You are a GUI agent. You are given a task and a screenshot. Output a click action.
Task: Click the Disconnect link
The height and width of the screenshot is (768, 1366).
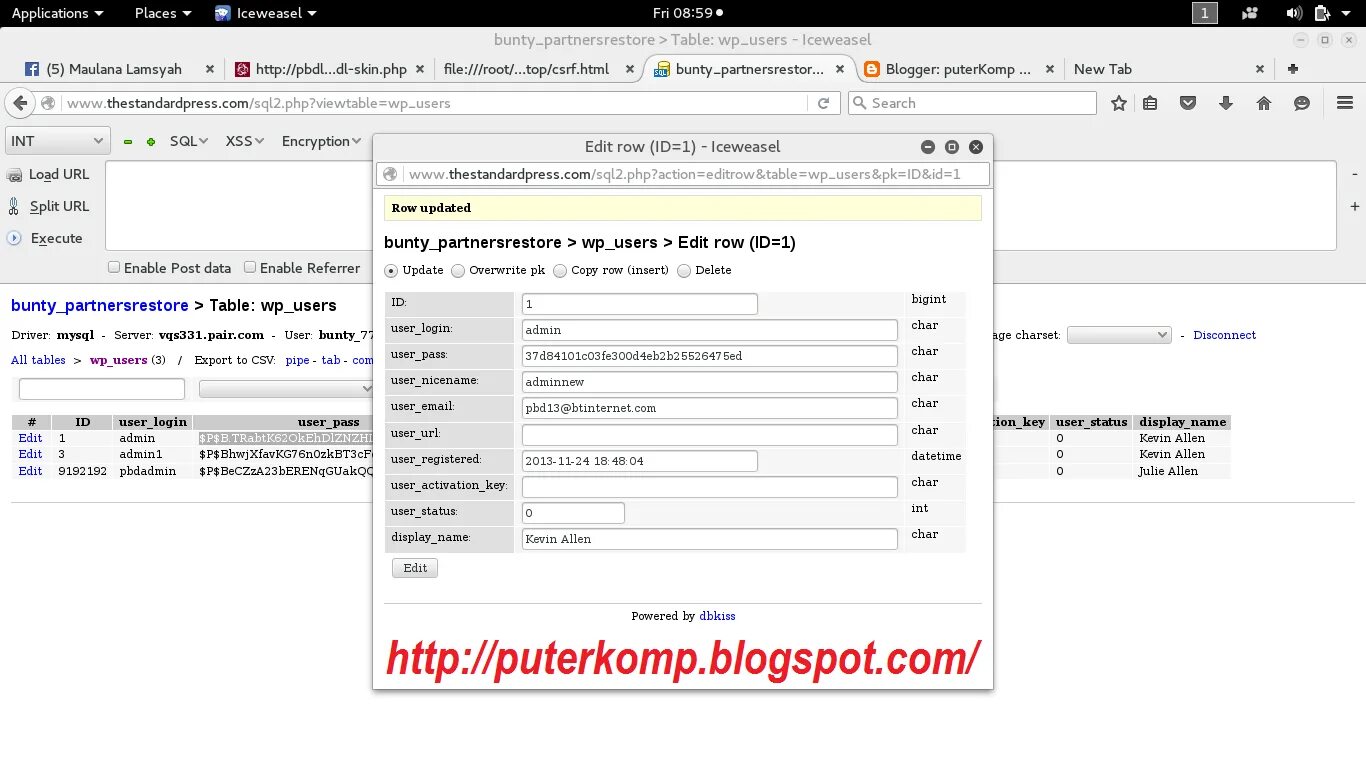click(1224, 335)
